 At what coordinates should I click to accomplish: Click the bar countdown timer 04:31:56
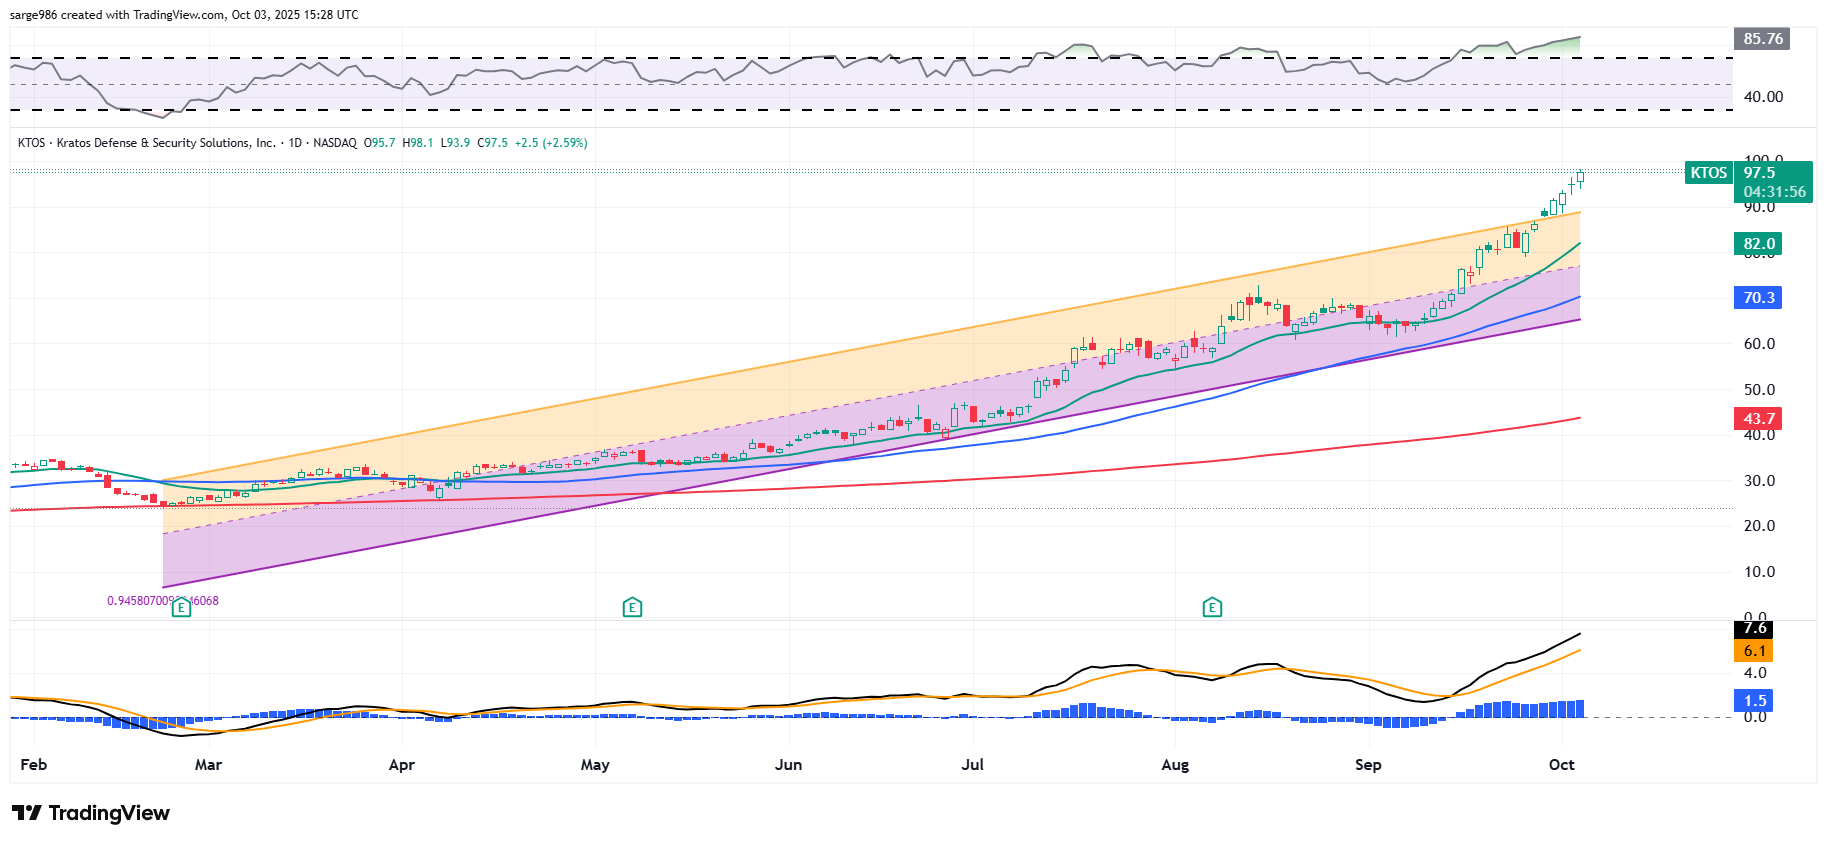[x=1774, y=192]
